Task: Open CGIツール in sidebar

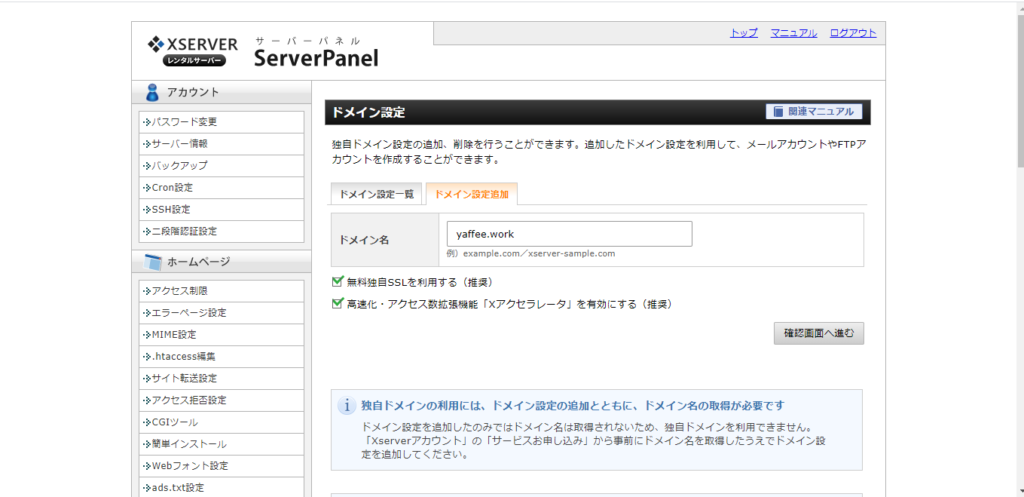Action: [x=221, y=423]
